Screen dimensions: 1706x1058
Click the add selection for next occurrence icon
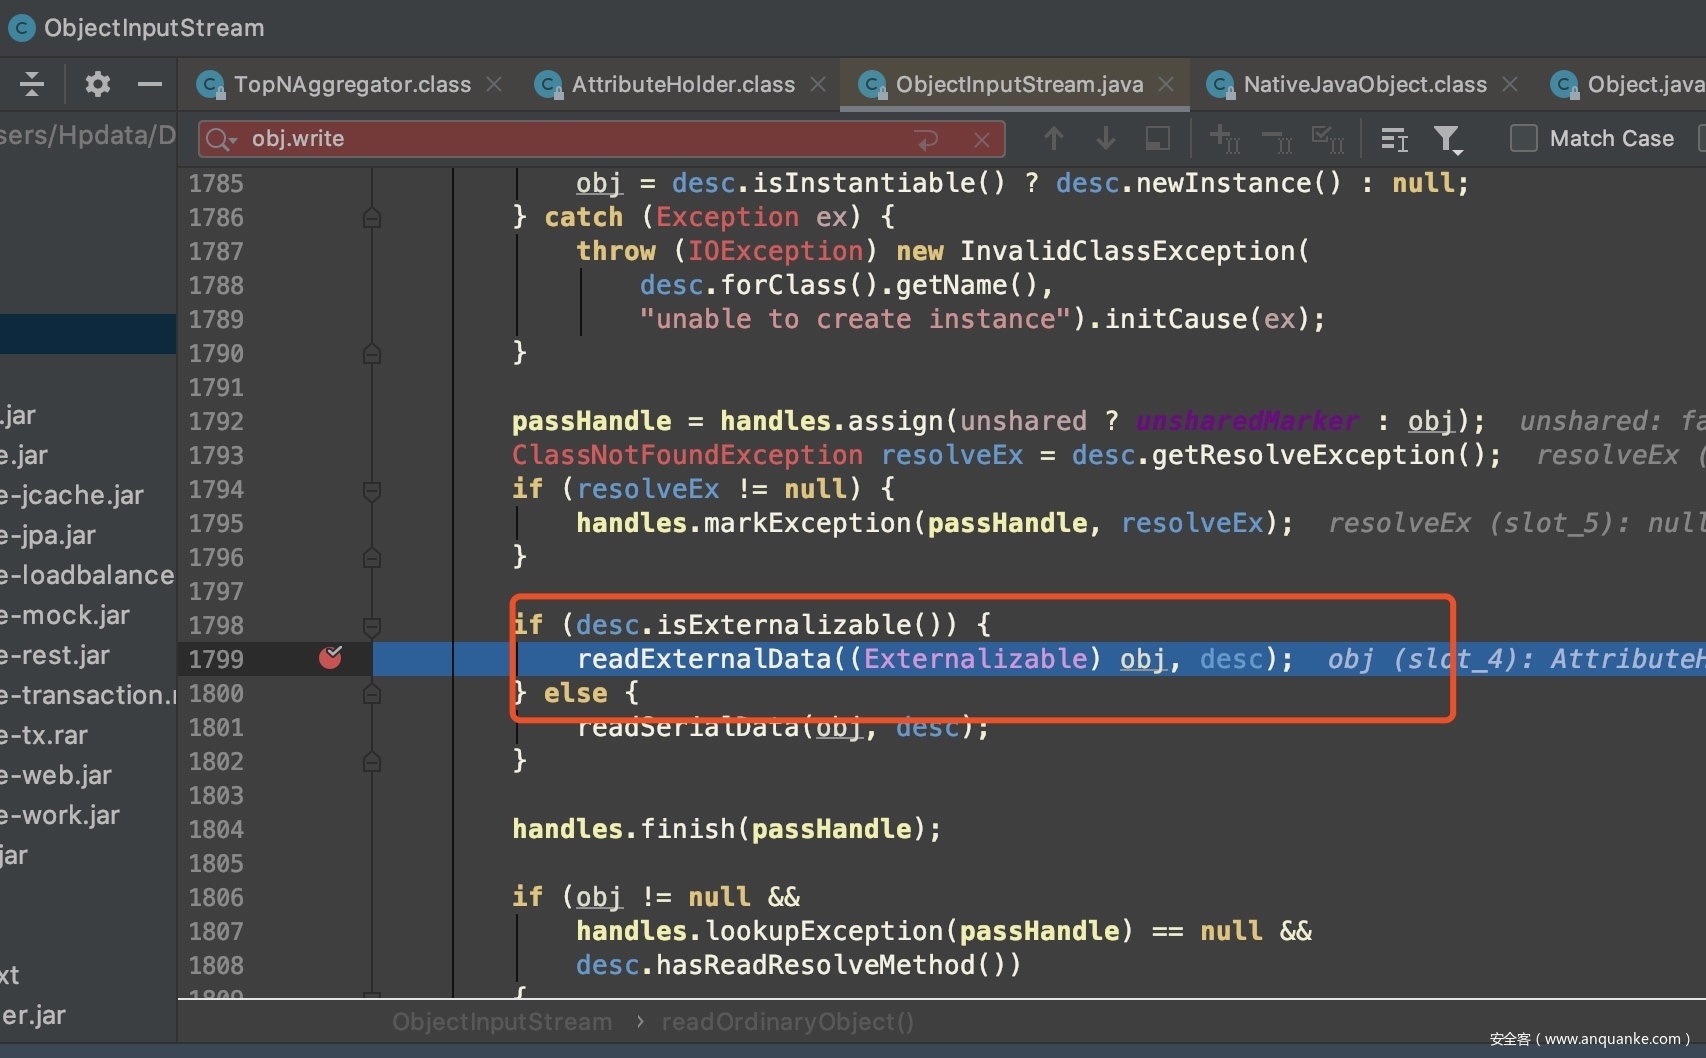1223,138
